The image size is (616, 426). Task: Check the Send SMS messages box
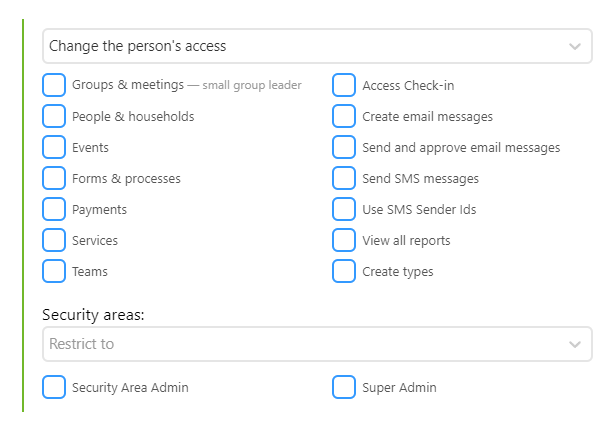tap(344, 178)
